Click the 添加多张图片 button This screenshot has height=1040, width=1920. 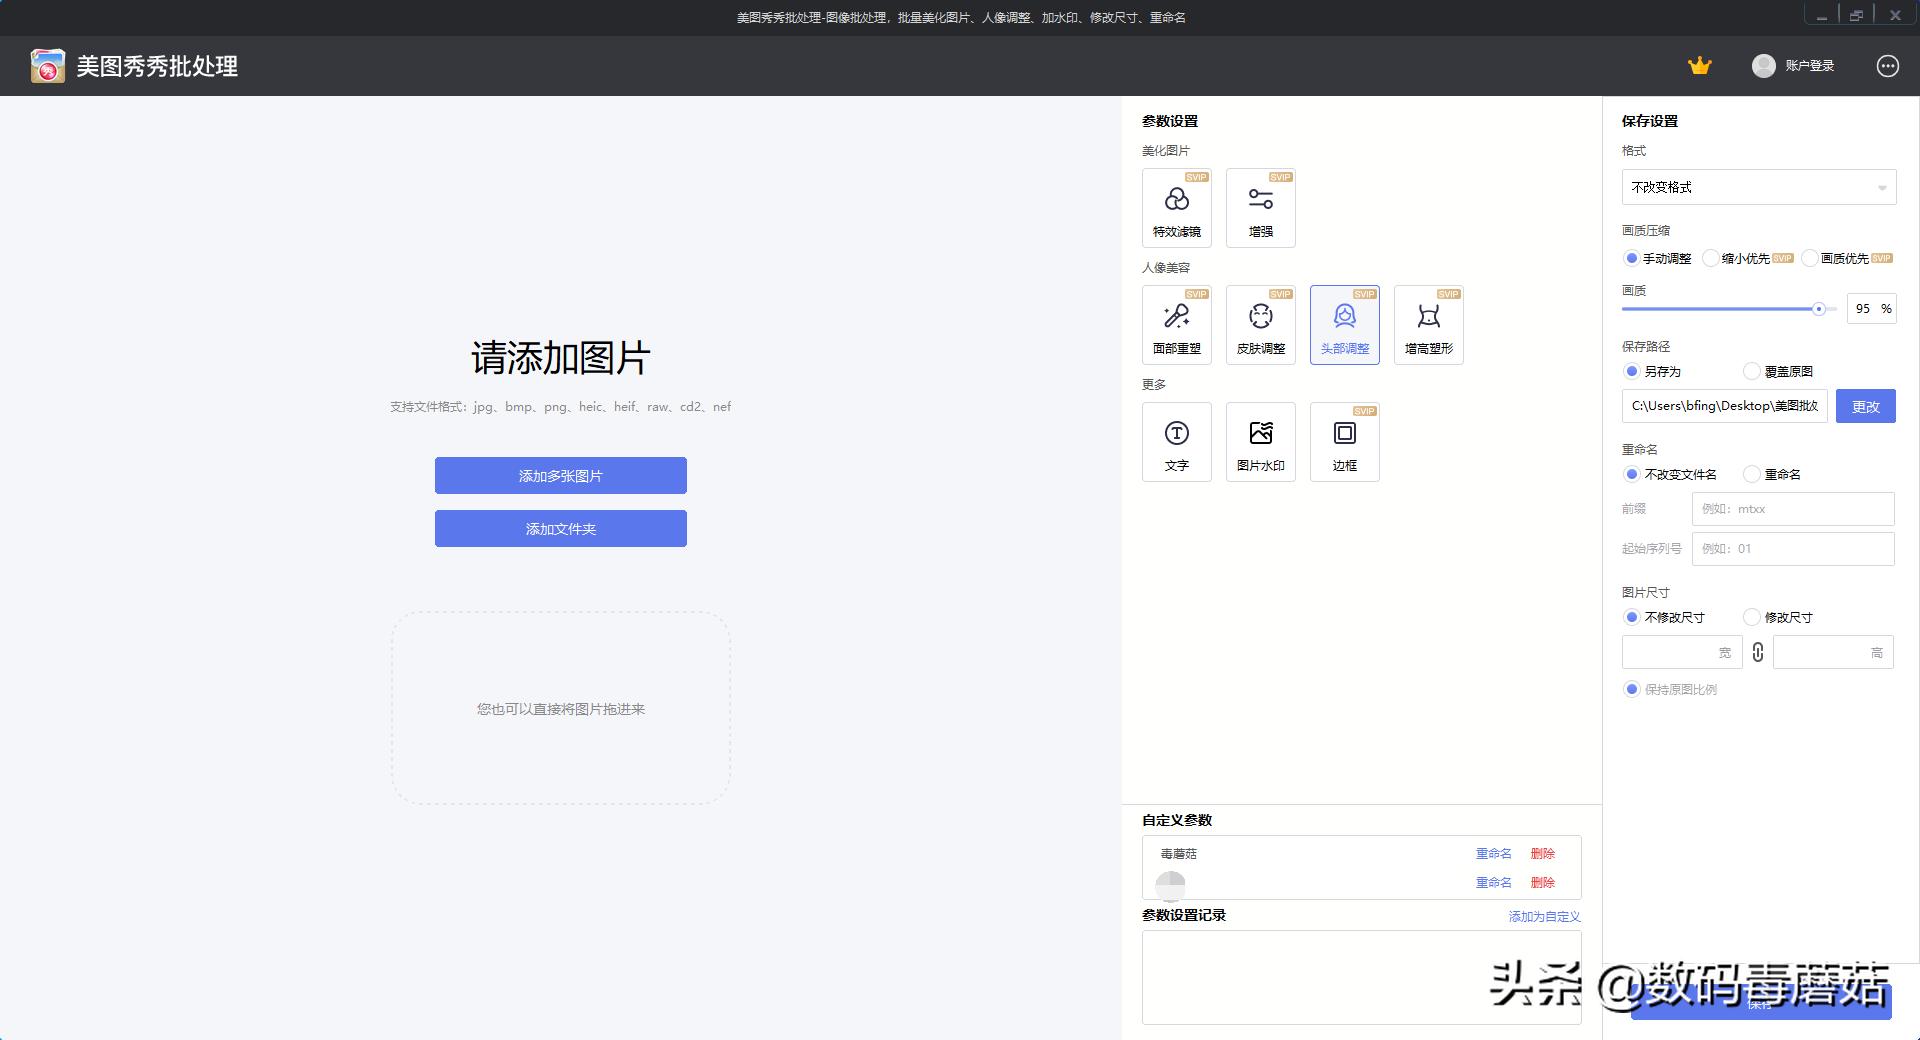(560, 475)
